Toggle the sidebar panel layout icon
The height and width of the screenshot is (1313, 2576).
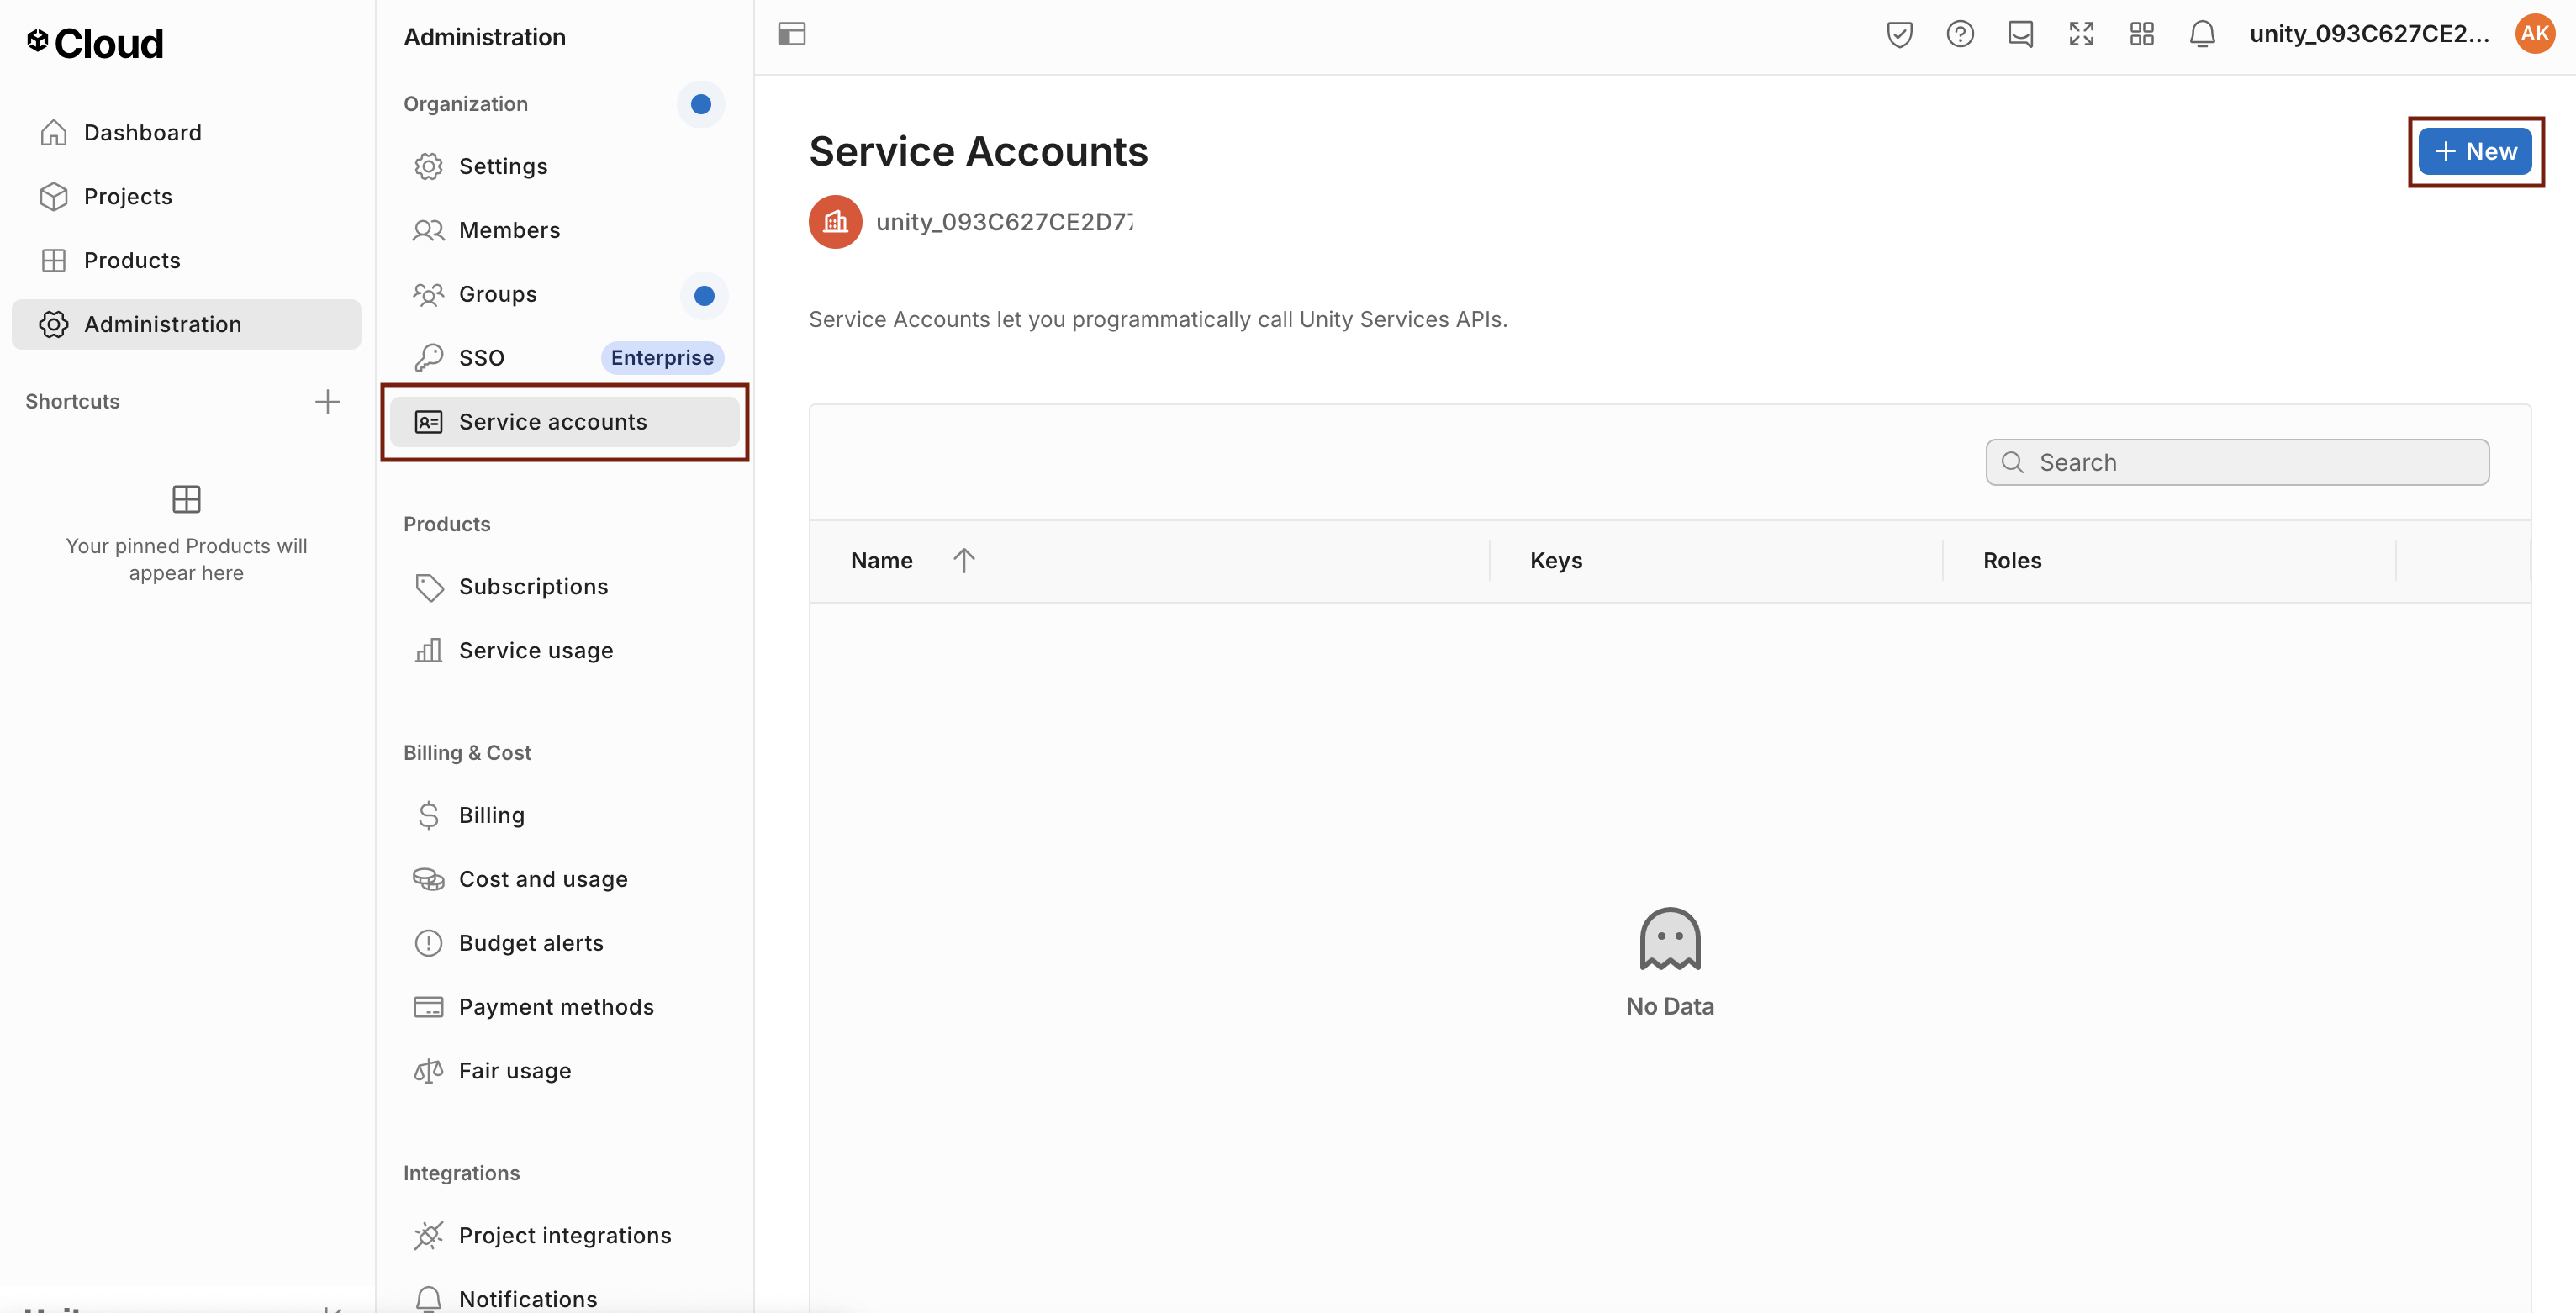point(792,34)
